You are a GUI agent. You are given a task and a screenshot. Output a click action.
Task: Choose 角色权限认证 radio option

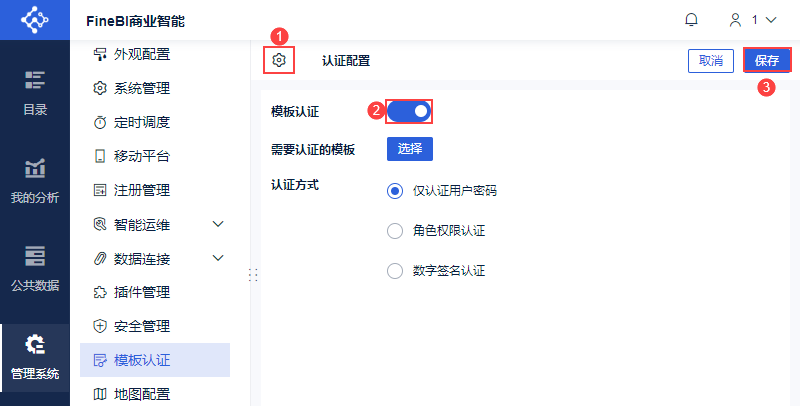click(x=395, y=231)
